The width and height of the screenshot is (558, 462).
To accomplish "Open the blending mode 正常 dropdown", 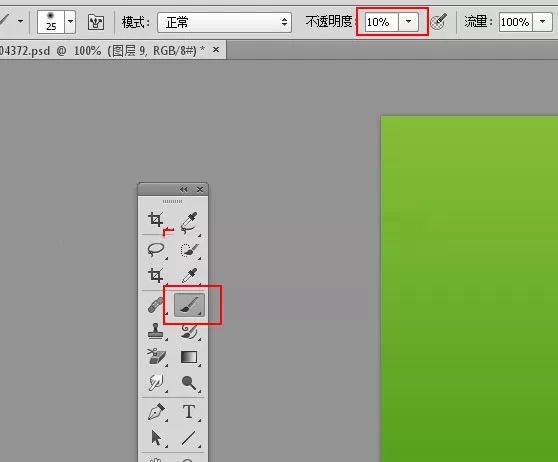I will [225, 22].
